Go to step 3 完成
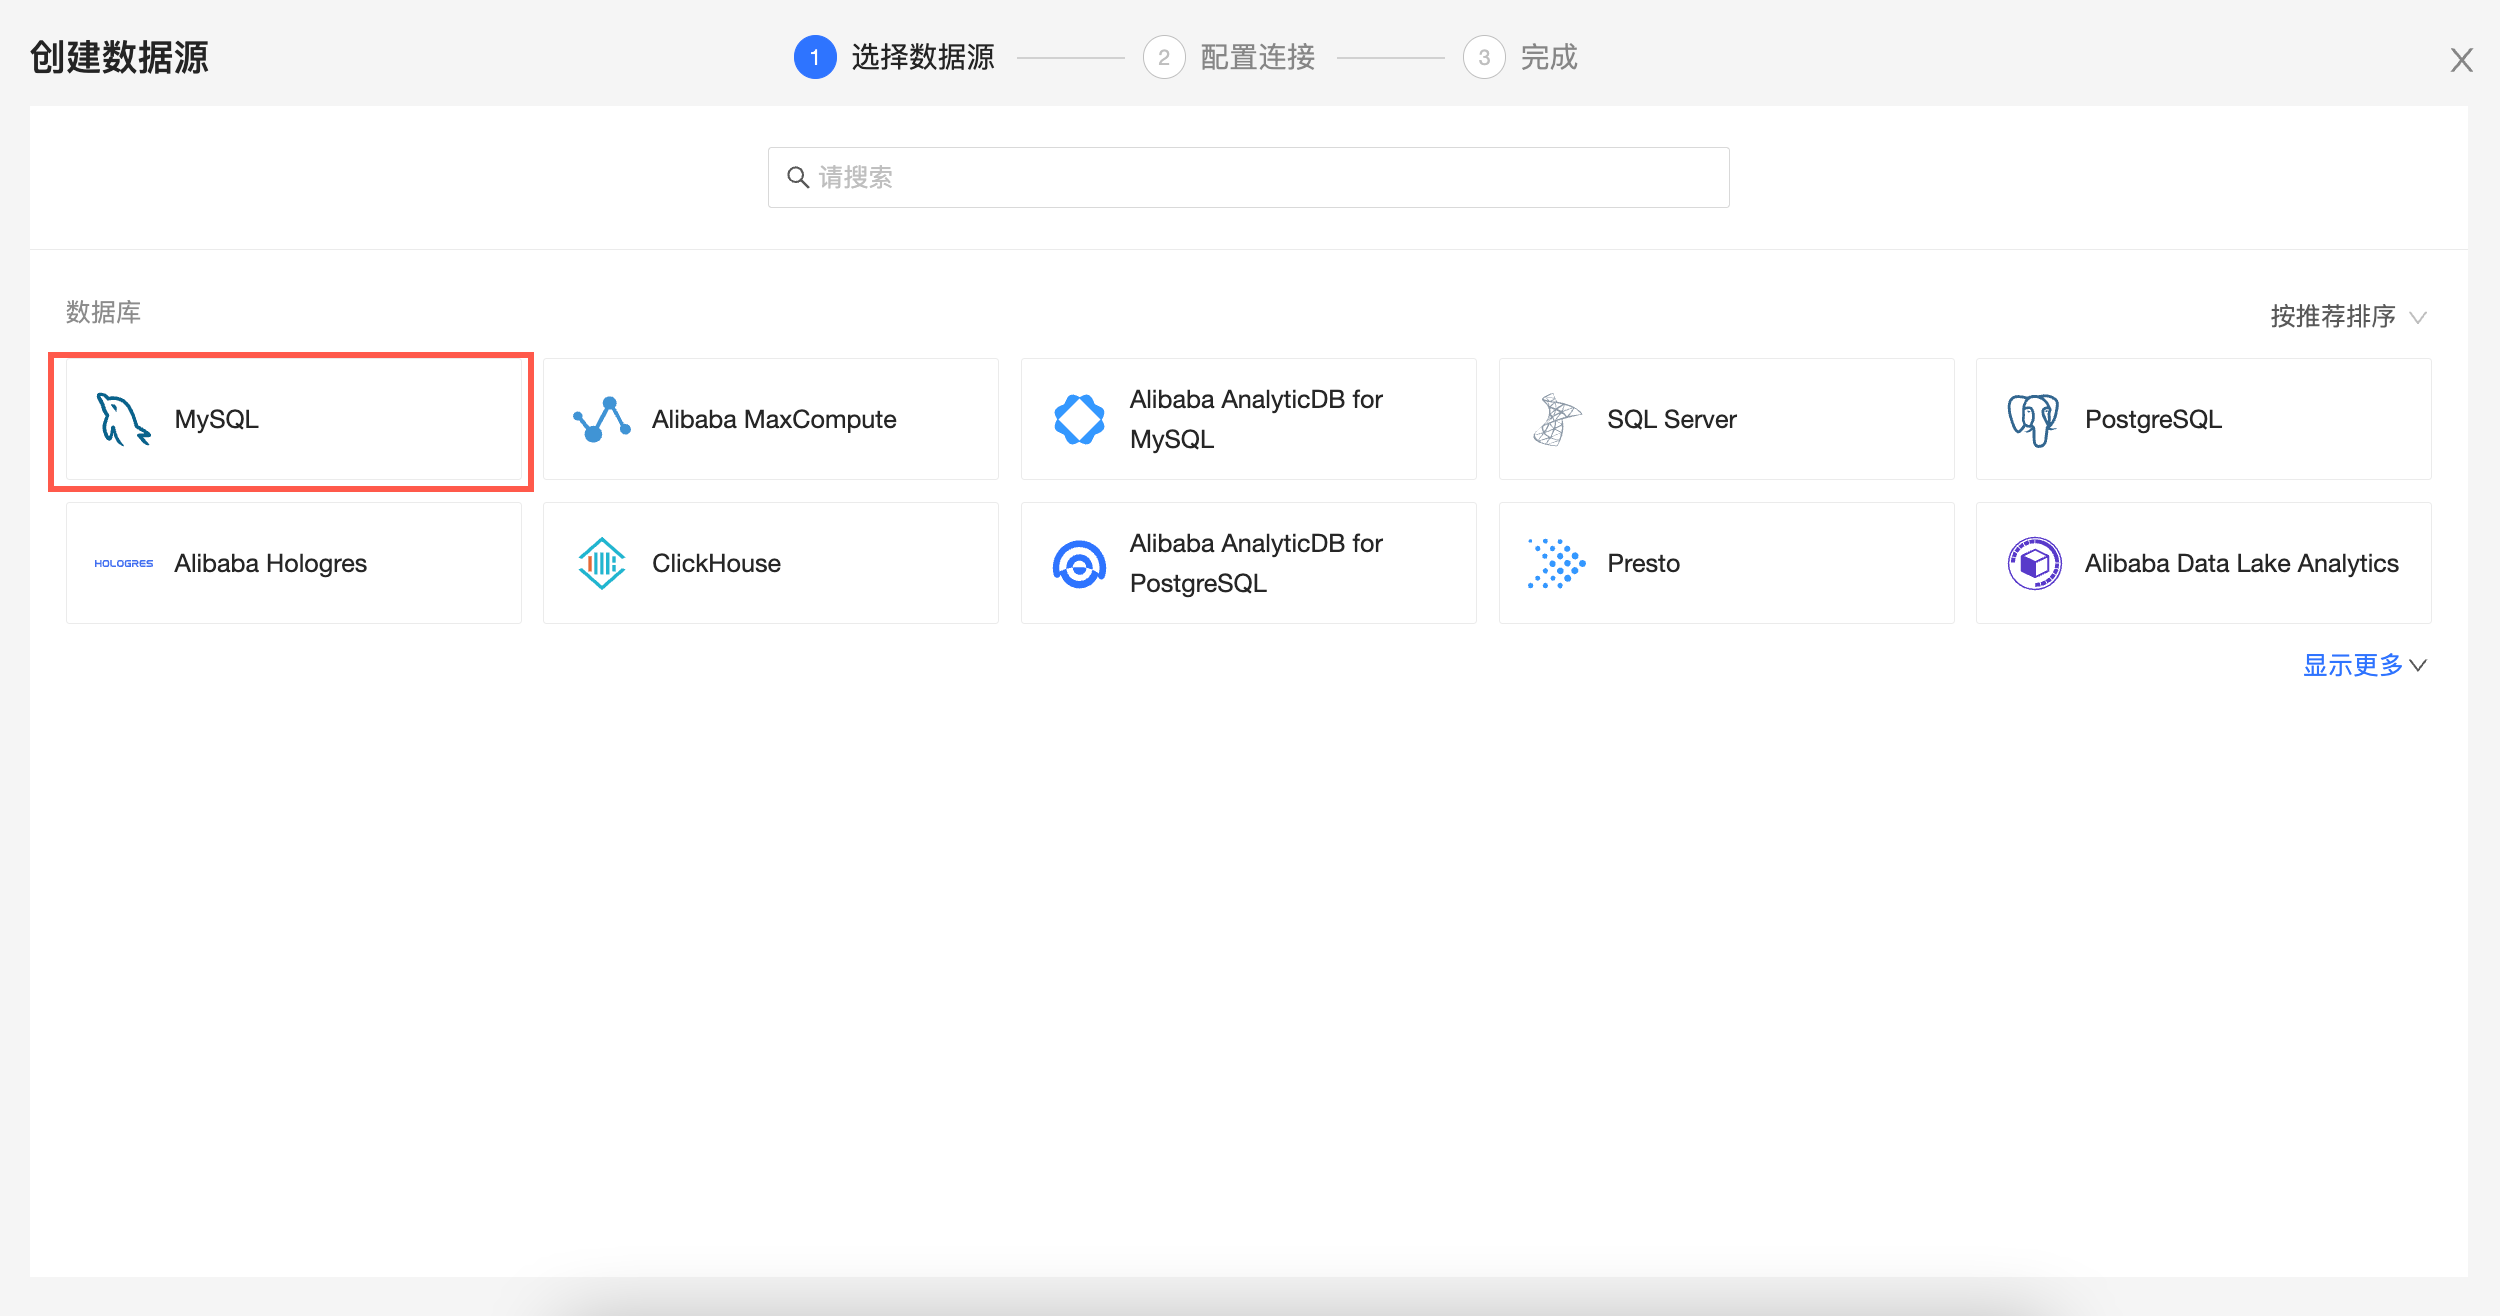 coord(1520,57)
